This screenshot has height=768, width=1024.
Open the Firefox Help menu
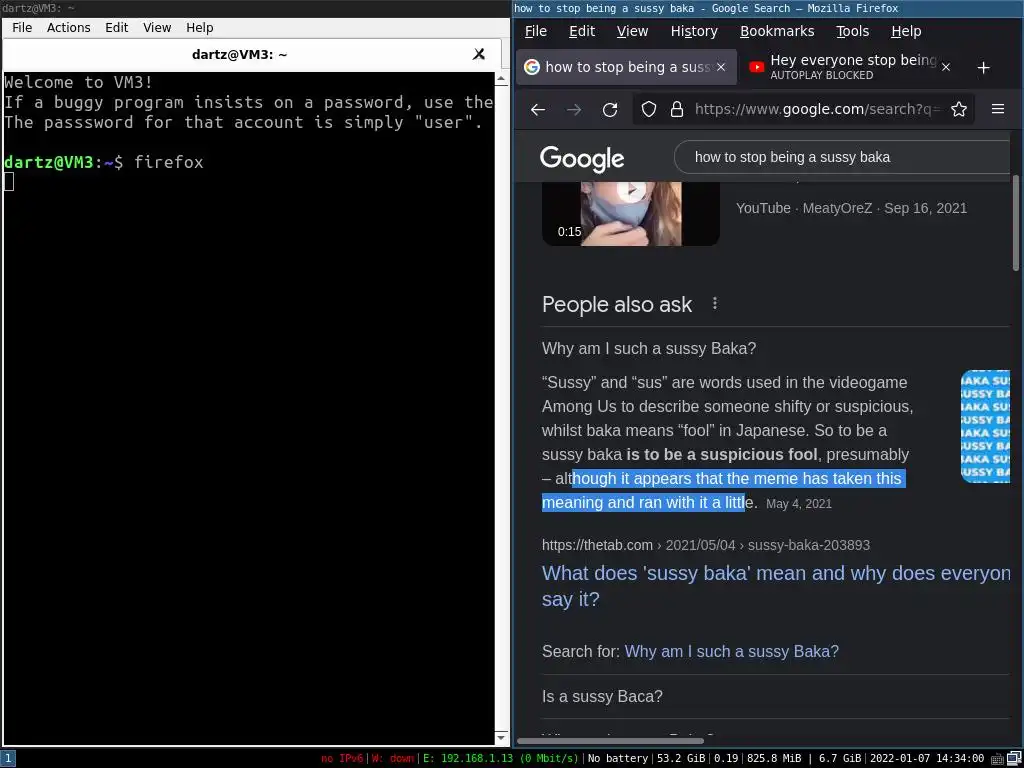(906, 31)
